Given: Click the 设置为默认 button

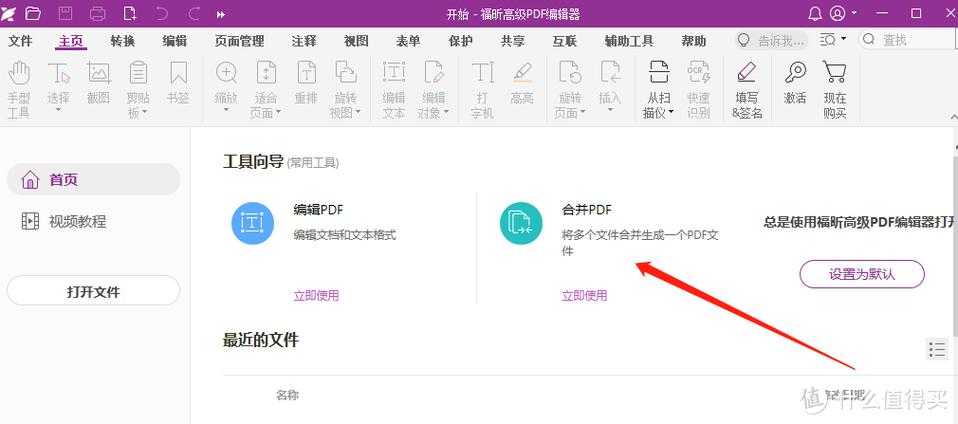Looking at the screenshot, I should (862, 274).
